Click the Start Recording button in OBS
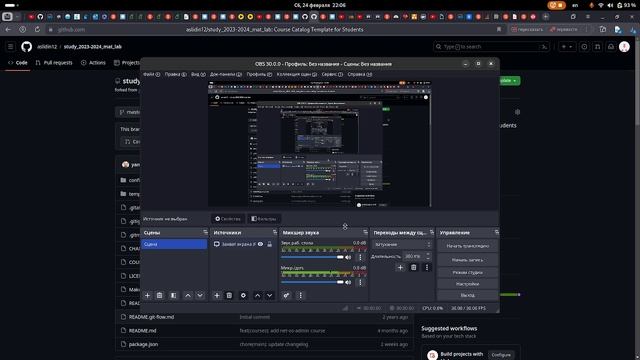Image resolution: width=640 pixels, height=360 pixels. pos(467,260)
